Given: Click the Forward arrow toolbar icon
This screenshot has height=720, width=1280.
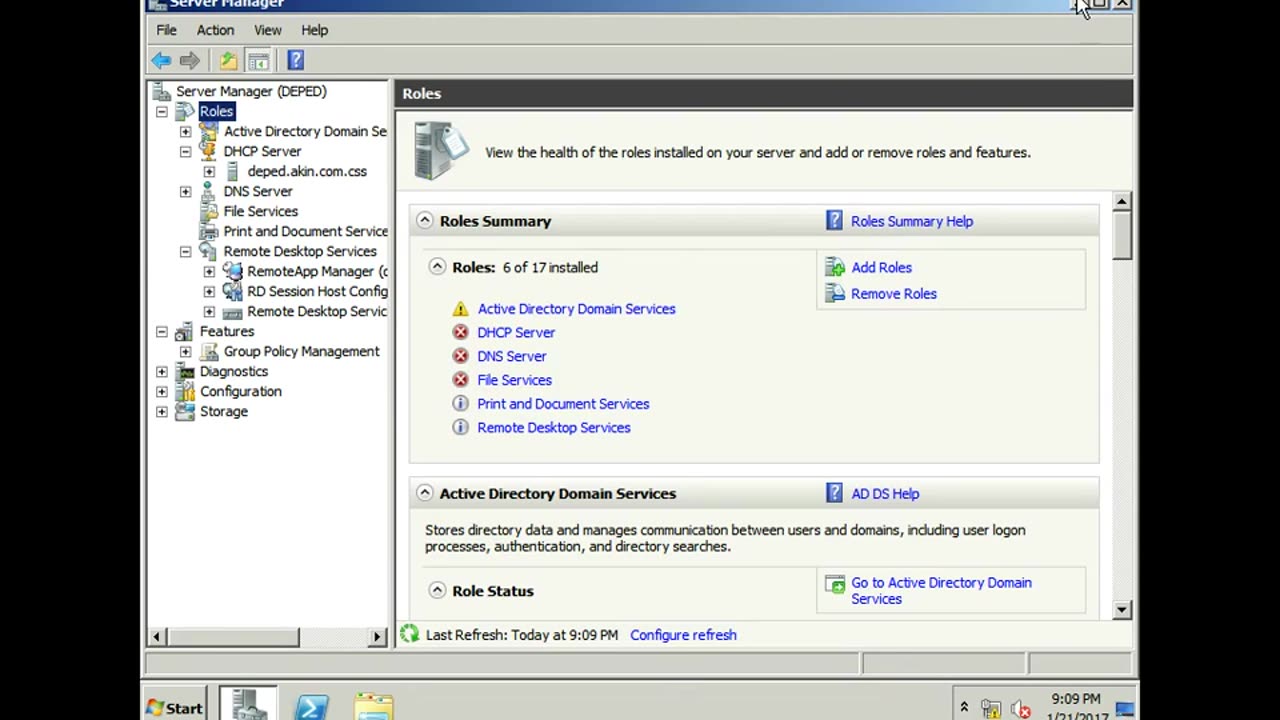Looking at the screenshot, I should point(190,61).
